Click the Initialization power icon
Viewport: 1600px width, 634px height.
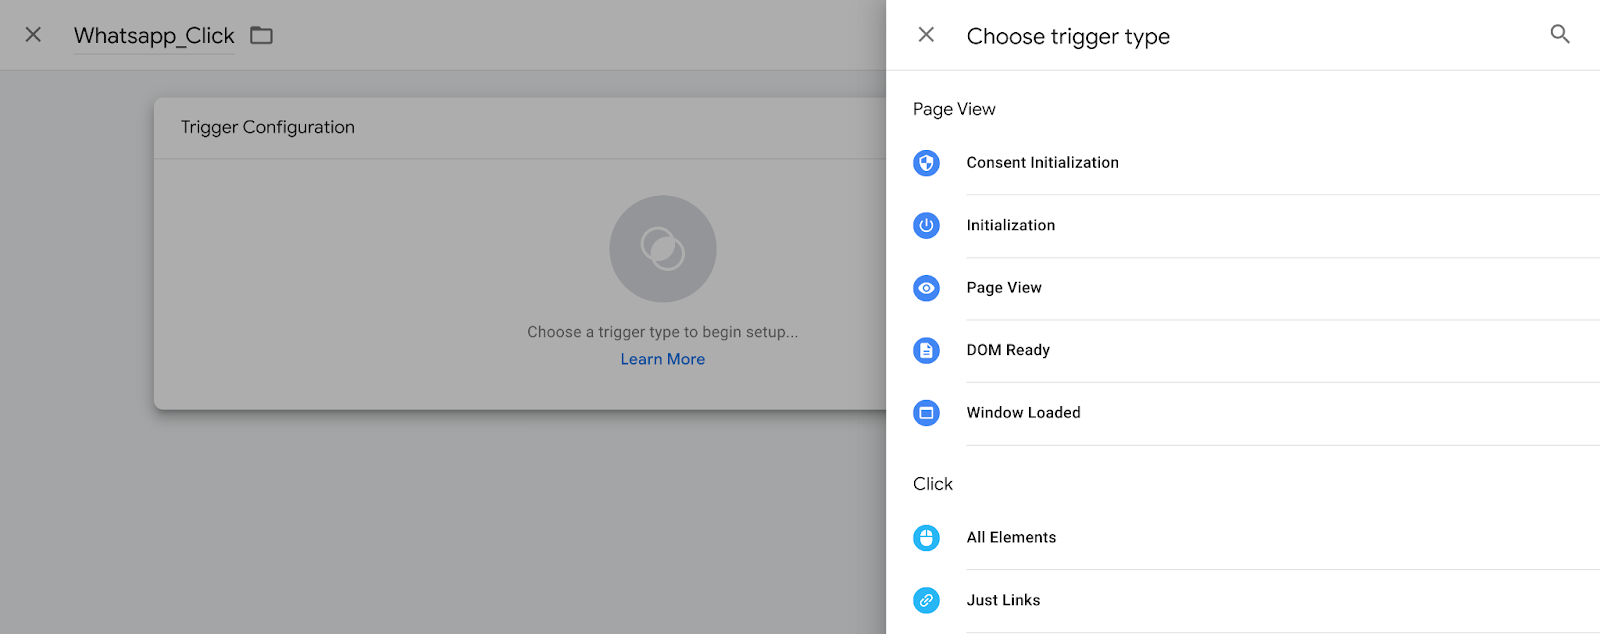926,226
